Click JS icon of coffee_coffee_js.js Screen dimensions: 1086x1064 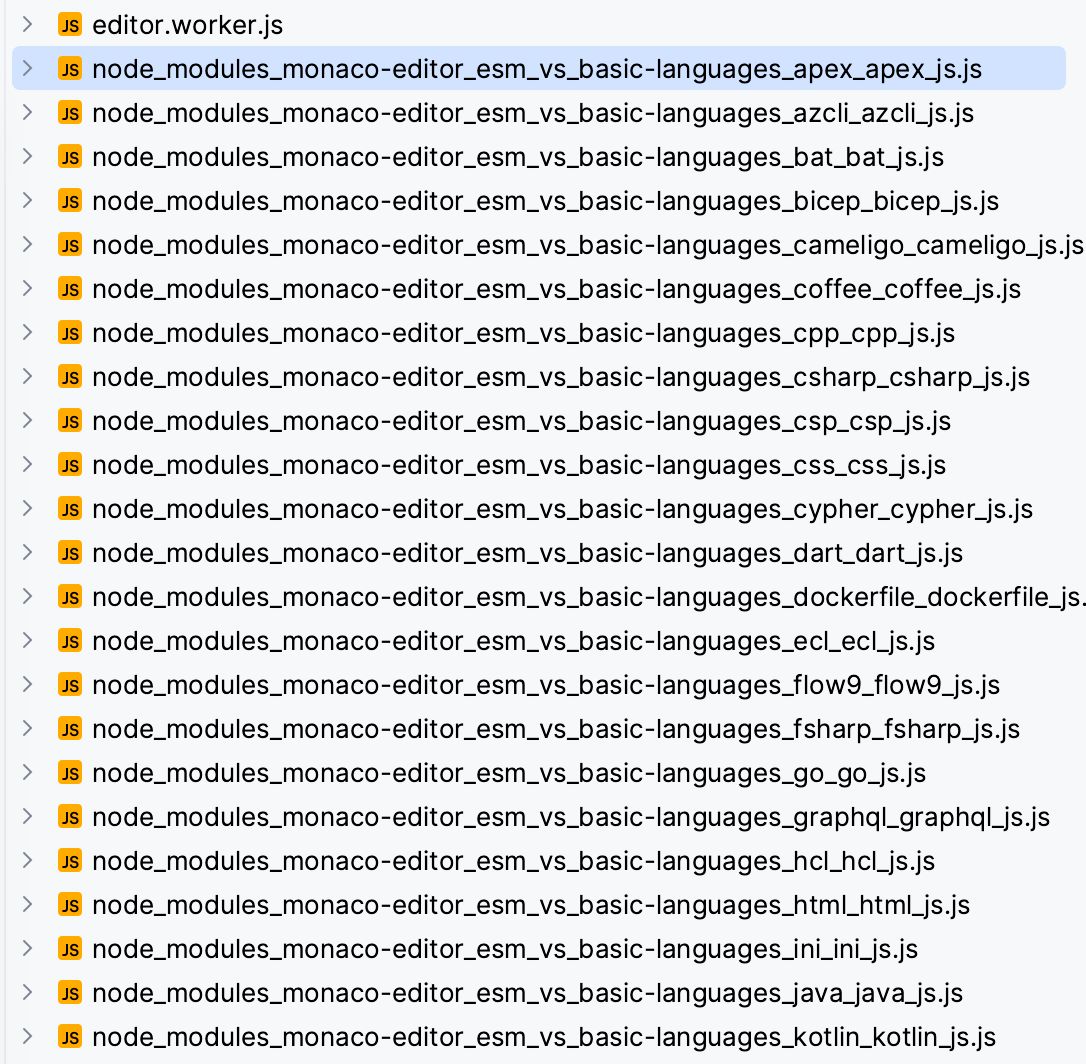(70, 289)
